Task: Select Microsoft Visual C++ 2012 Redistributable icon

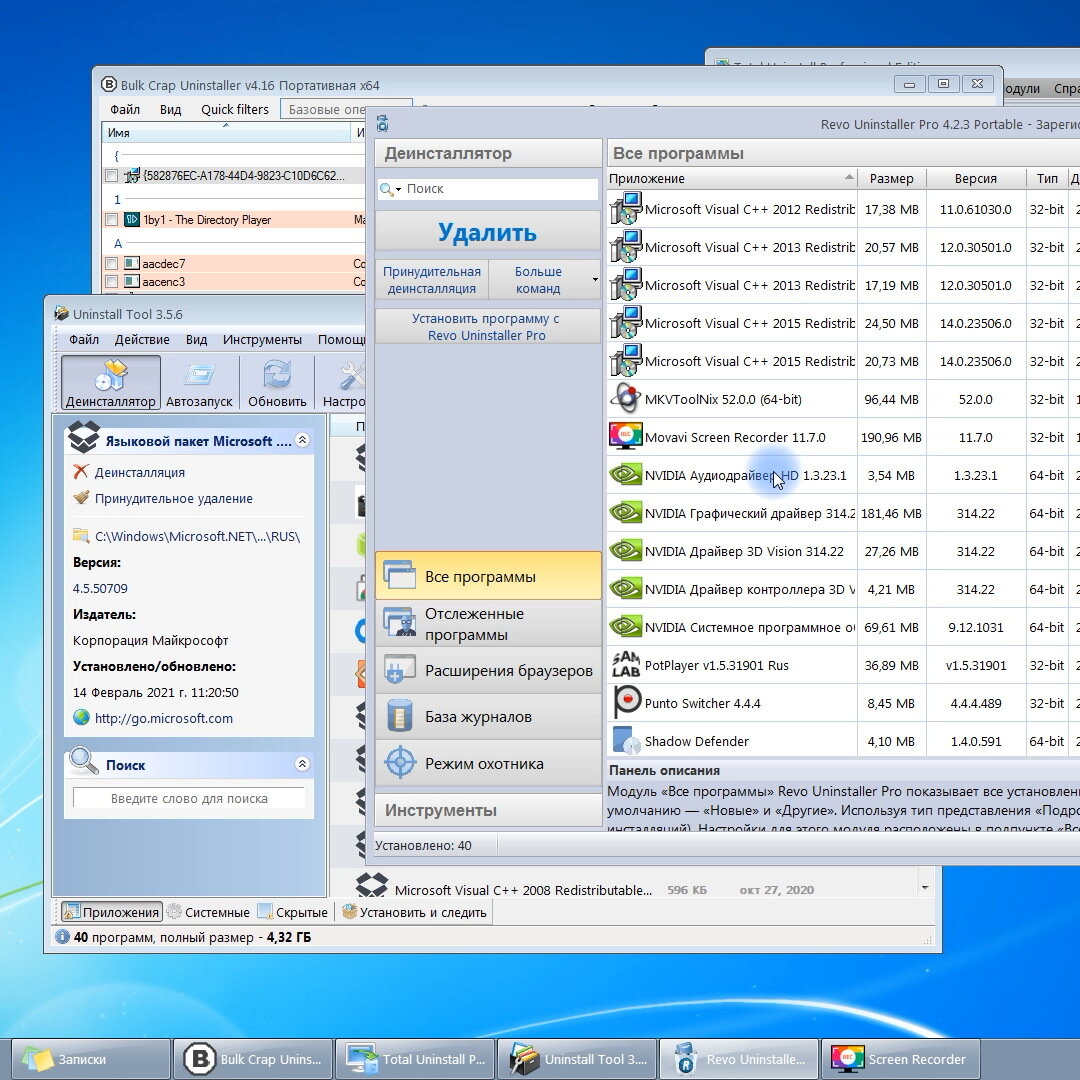Action: coord(625,209)
